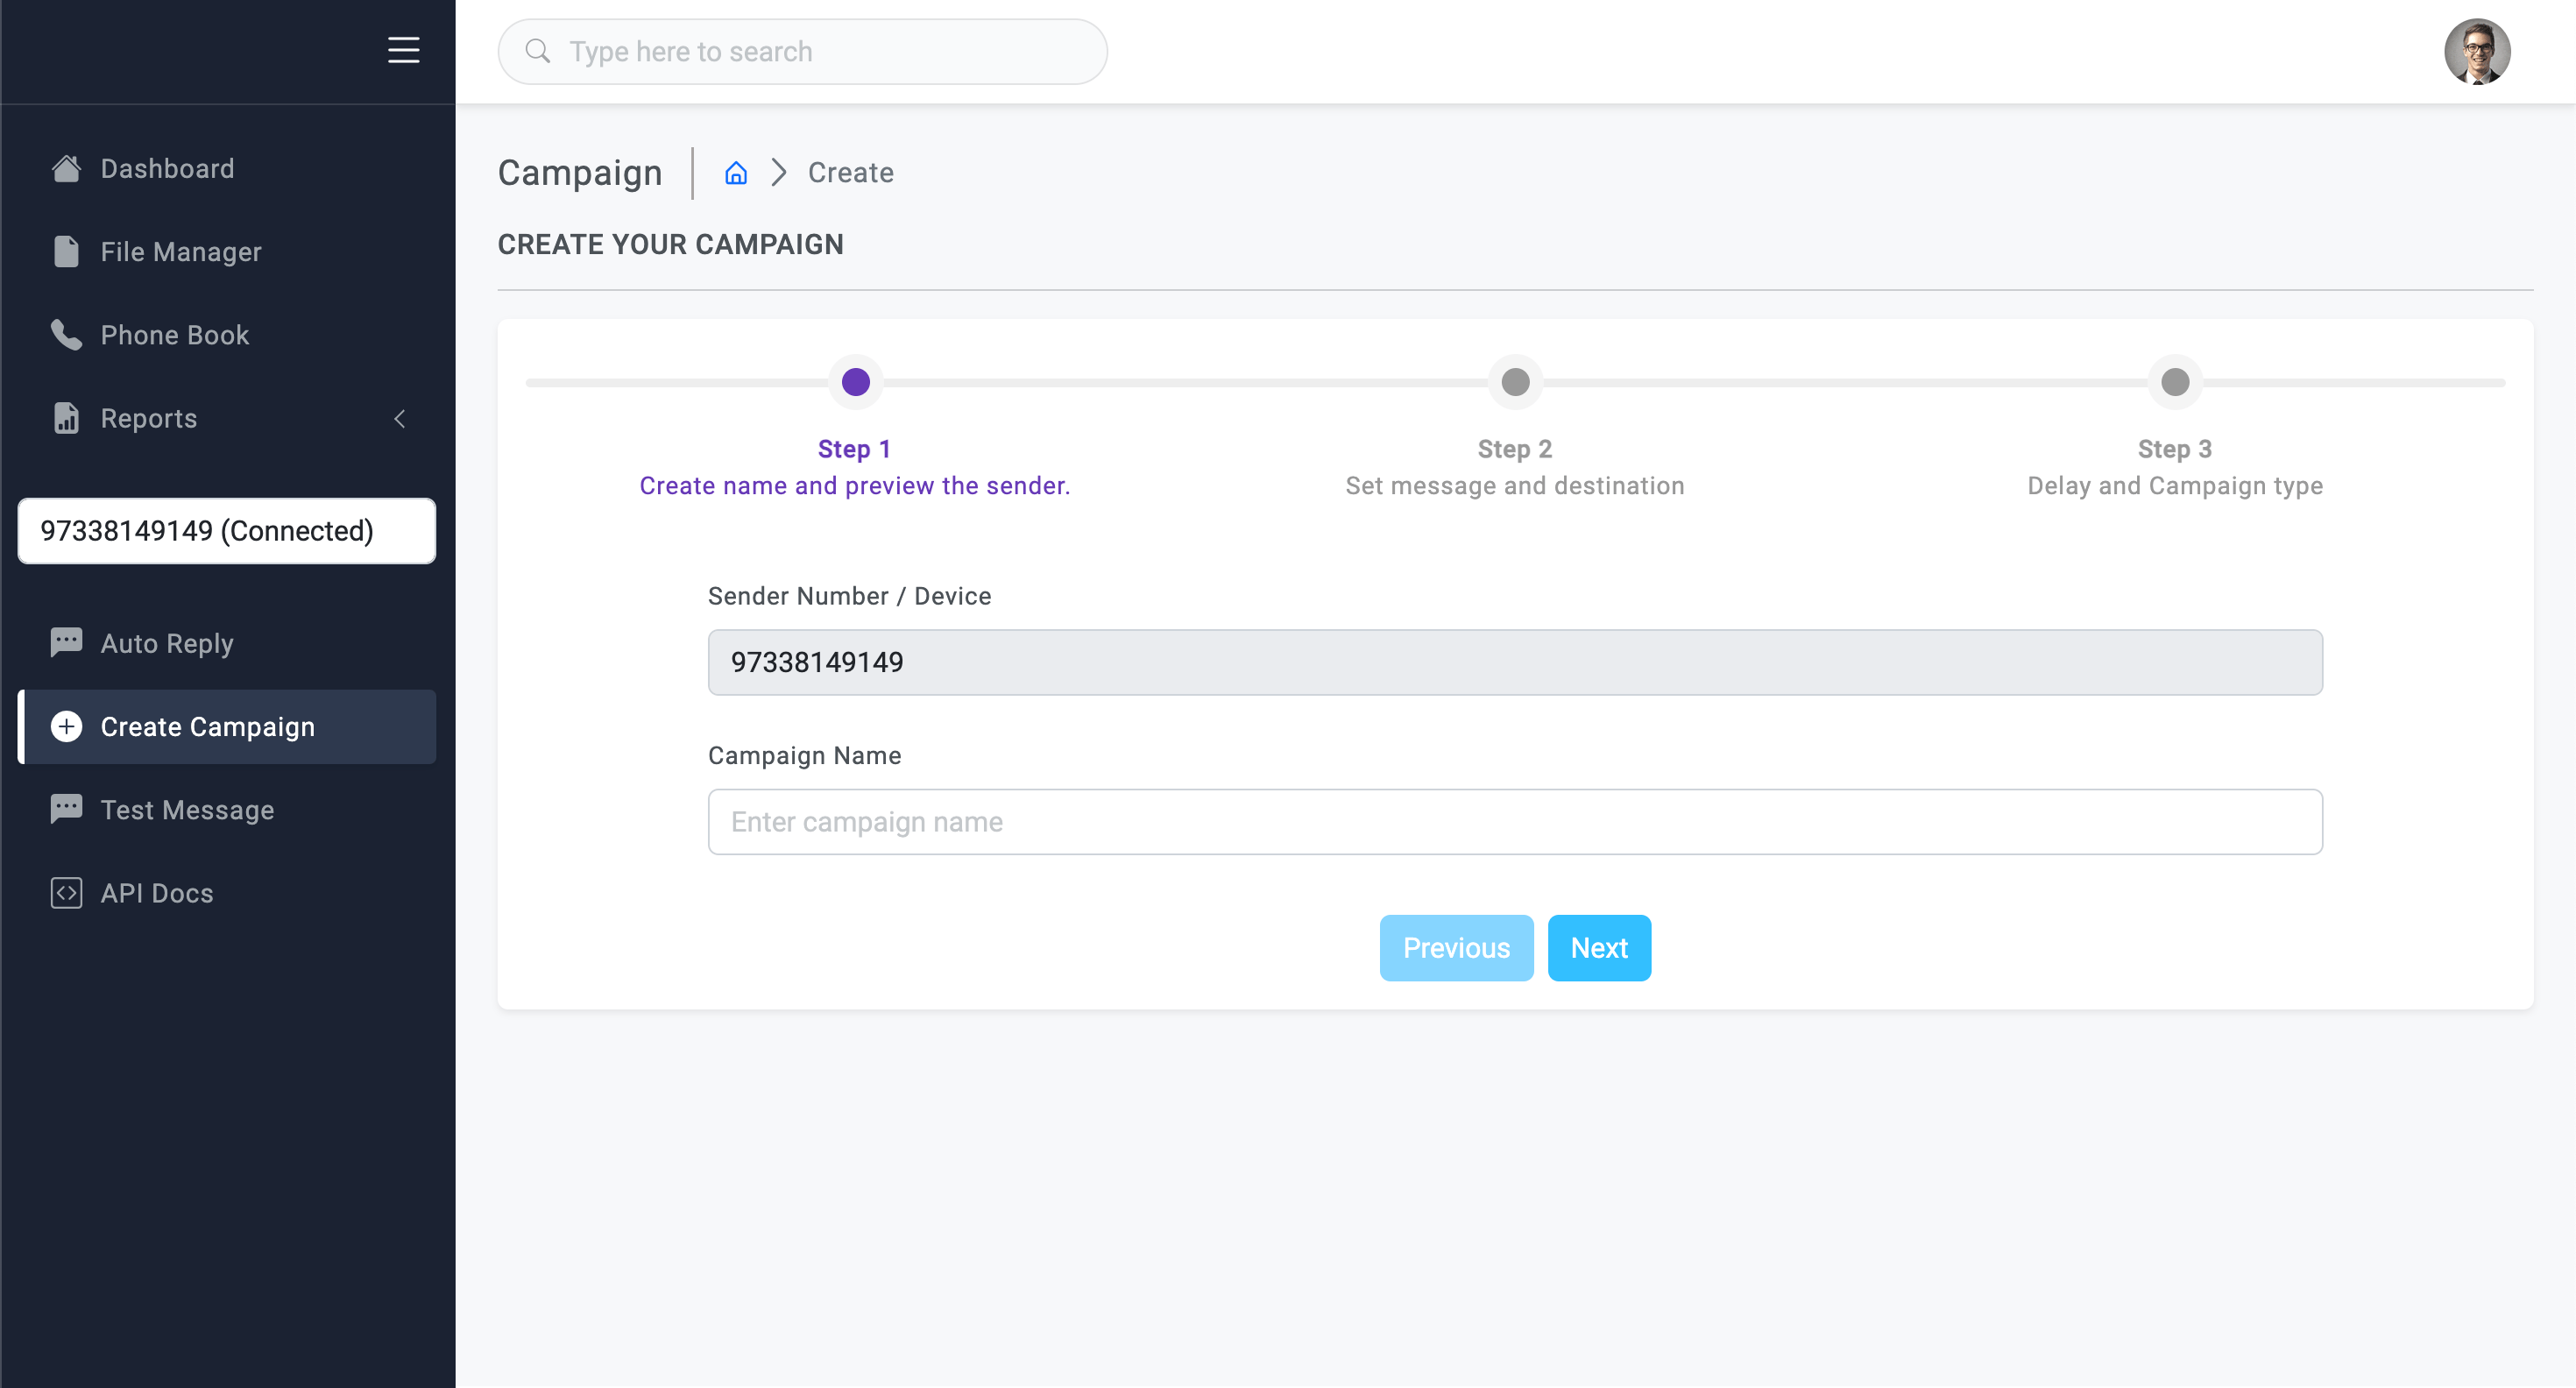
Task: Click Test Message icon in sidebar
Action: 65,809
